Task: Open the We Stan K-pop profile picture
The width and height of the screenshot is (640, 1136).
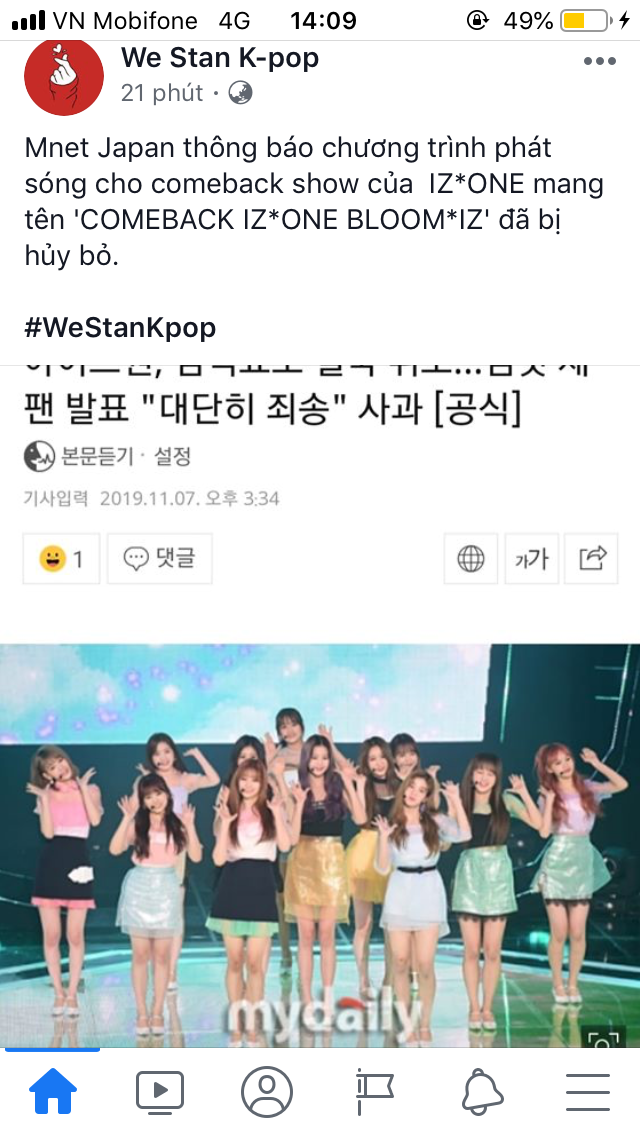Action: 64,76
